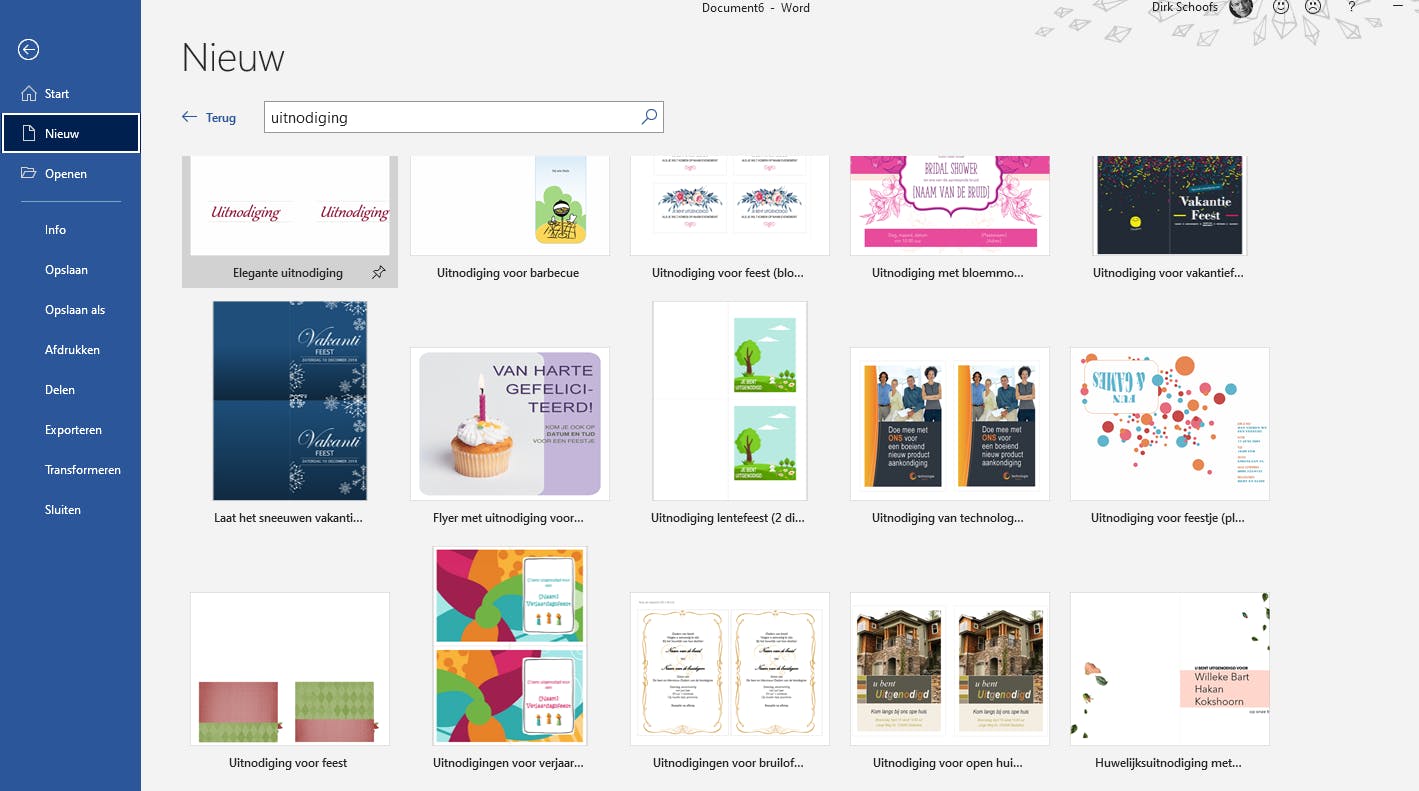Viewport: 1419px width, 791px height.
Task: Minimize the Word window
Action: 1397,7
